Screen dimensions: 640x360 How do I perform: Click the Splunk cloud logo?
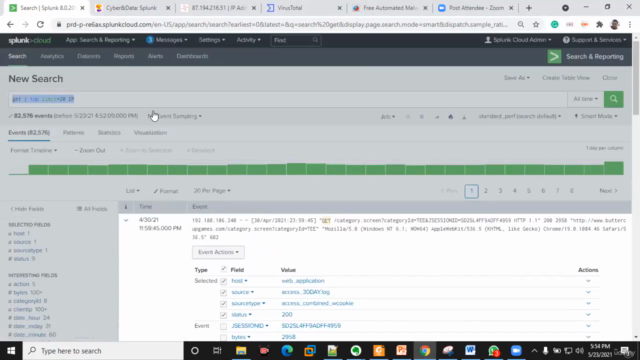29,40
